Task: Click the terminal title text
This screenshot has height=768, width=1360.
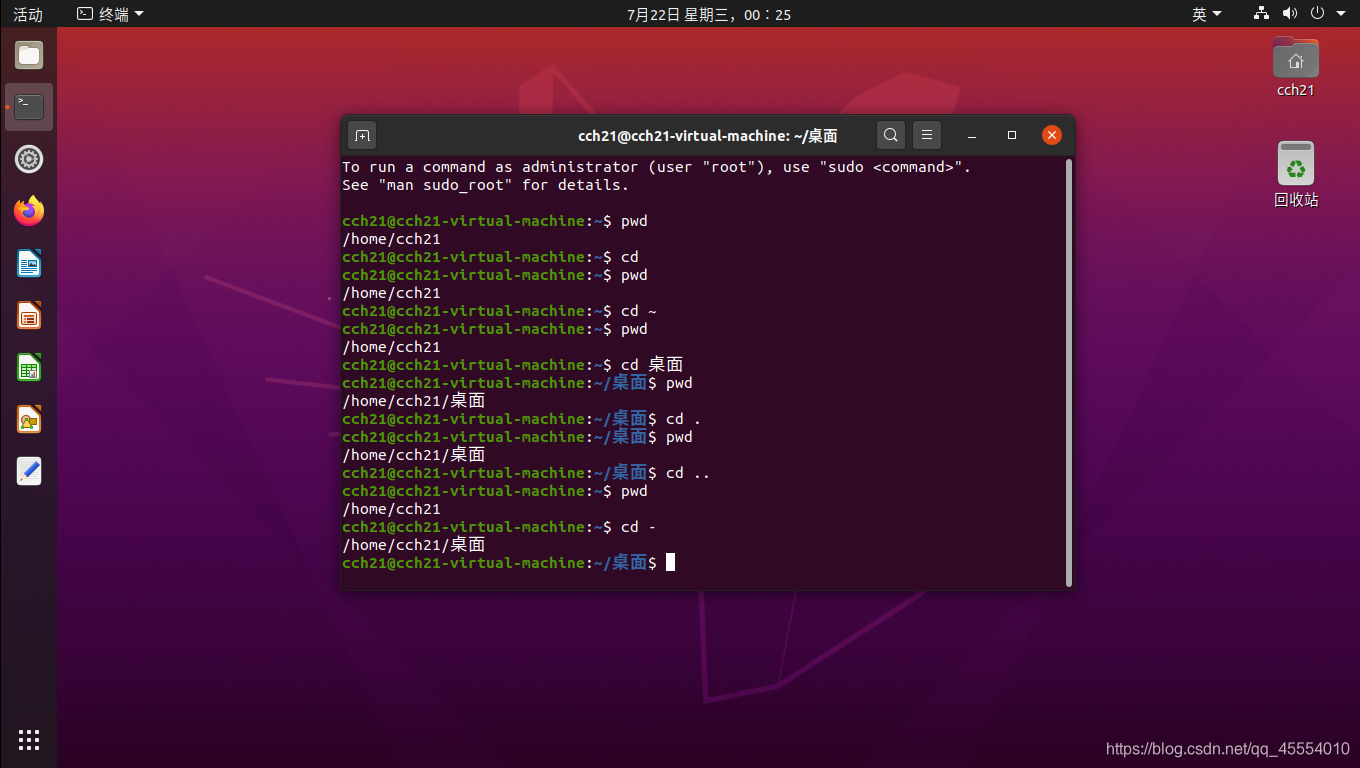Action: [708, 136]
